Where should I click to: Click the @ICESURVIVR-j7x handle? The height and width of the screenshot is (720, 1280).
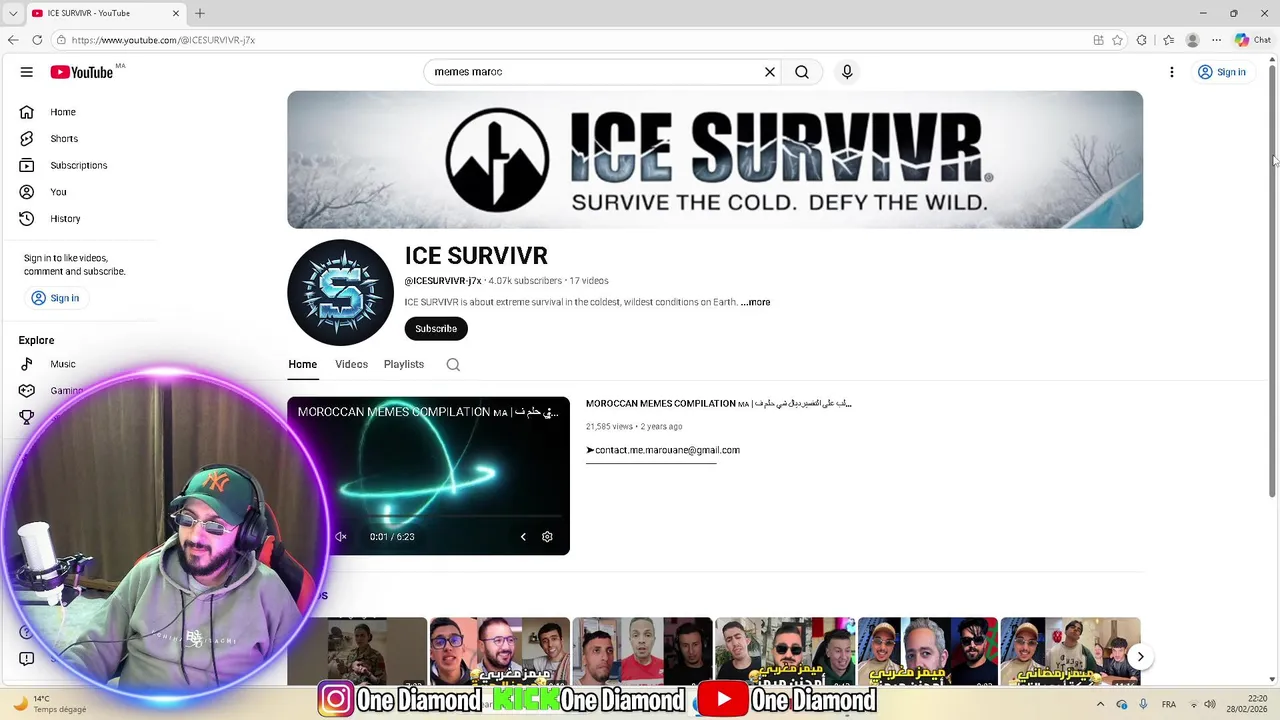coord(443,281)
